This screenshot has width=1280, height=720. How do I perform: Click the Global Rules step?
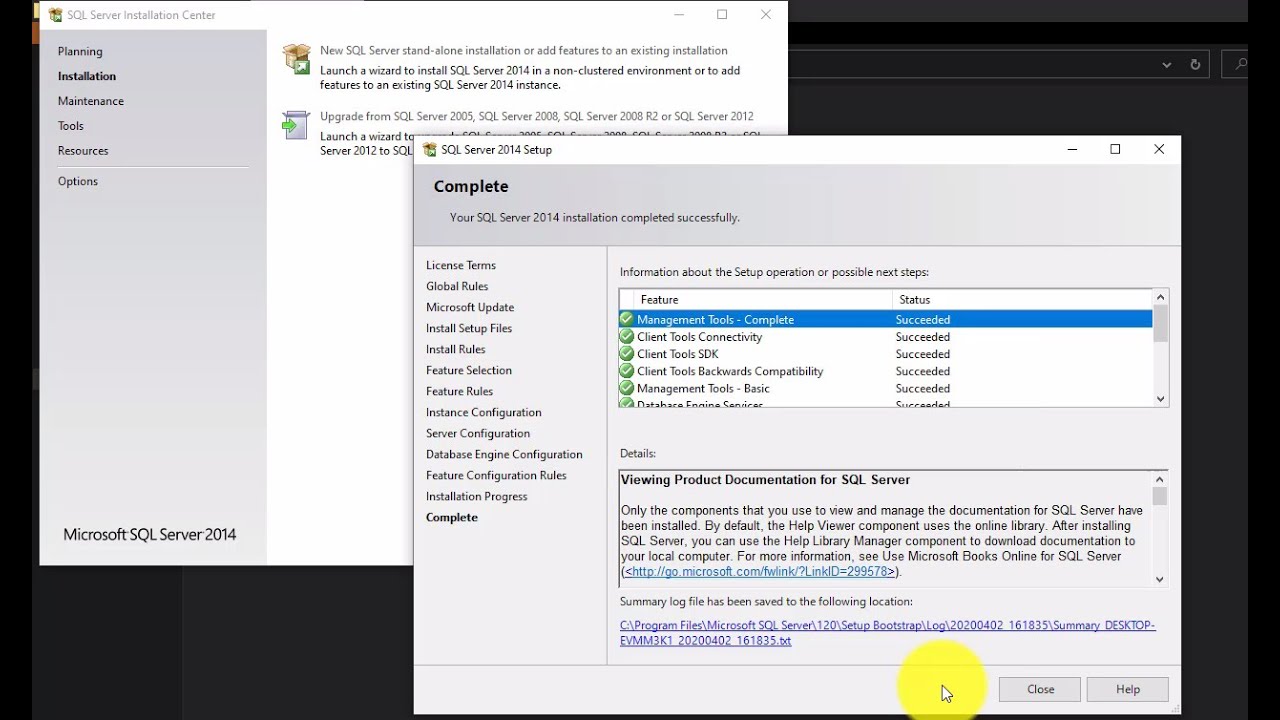(x=457, y=286)
